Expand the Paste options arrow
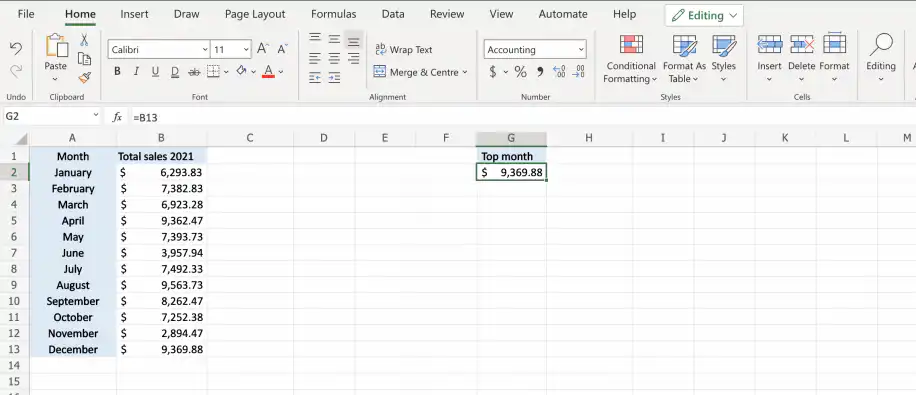Image resolution: width=916 pixels, height=395 pixels. 55,79
